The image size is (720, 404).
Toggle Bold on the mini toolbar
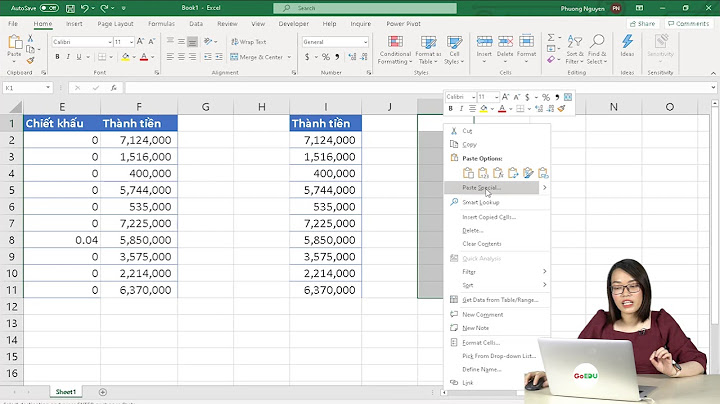tap(450, 109)
